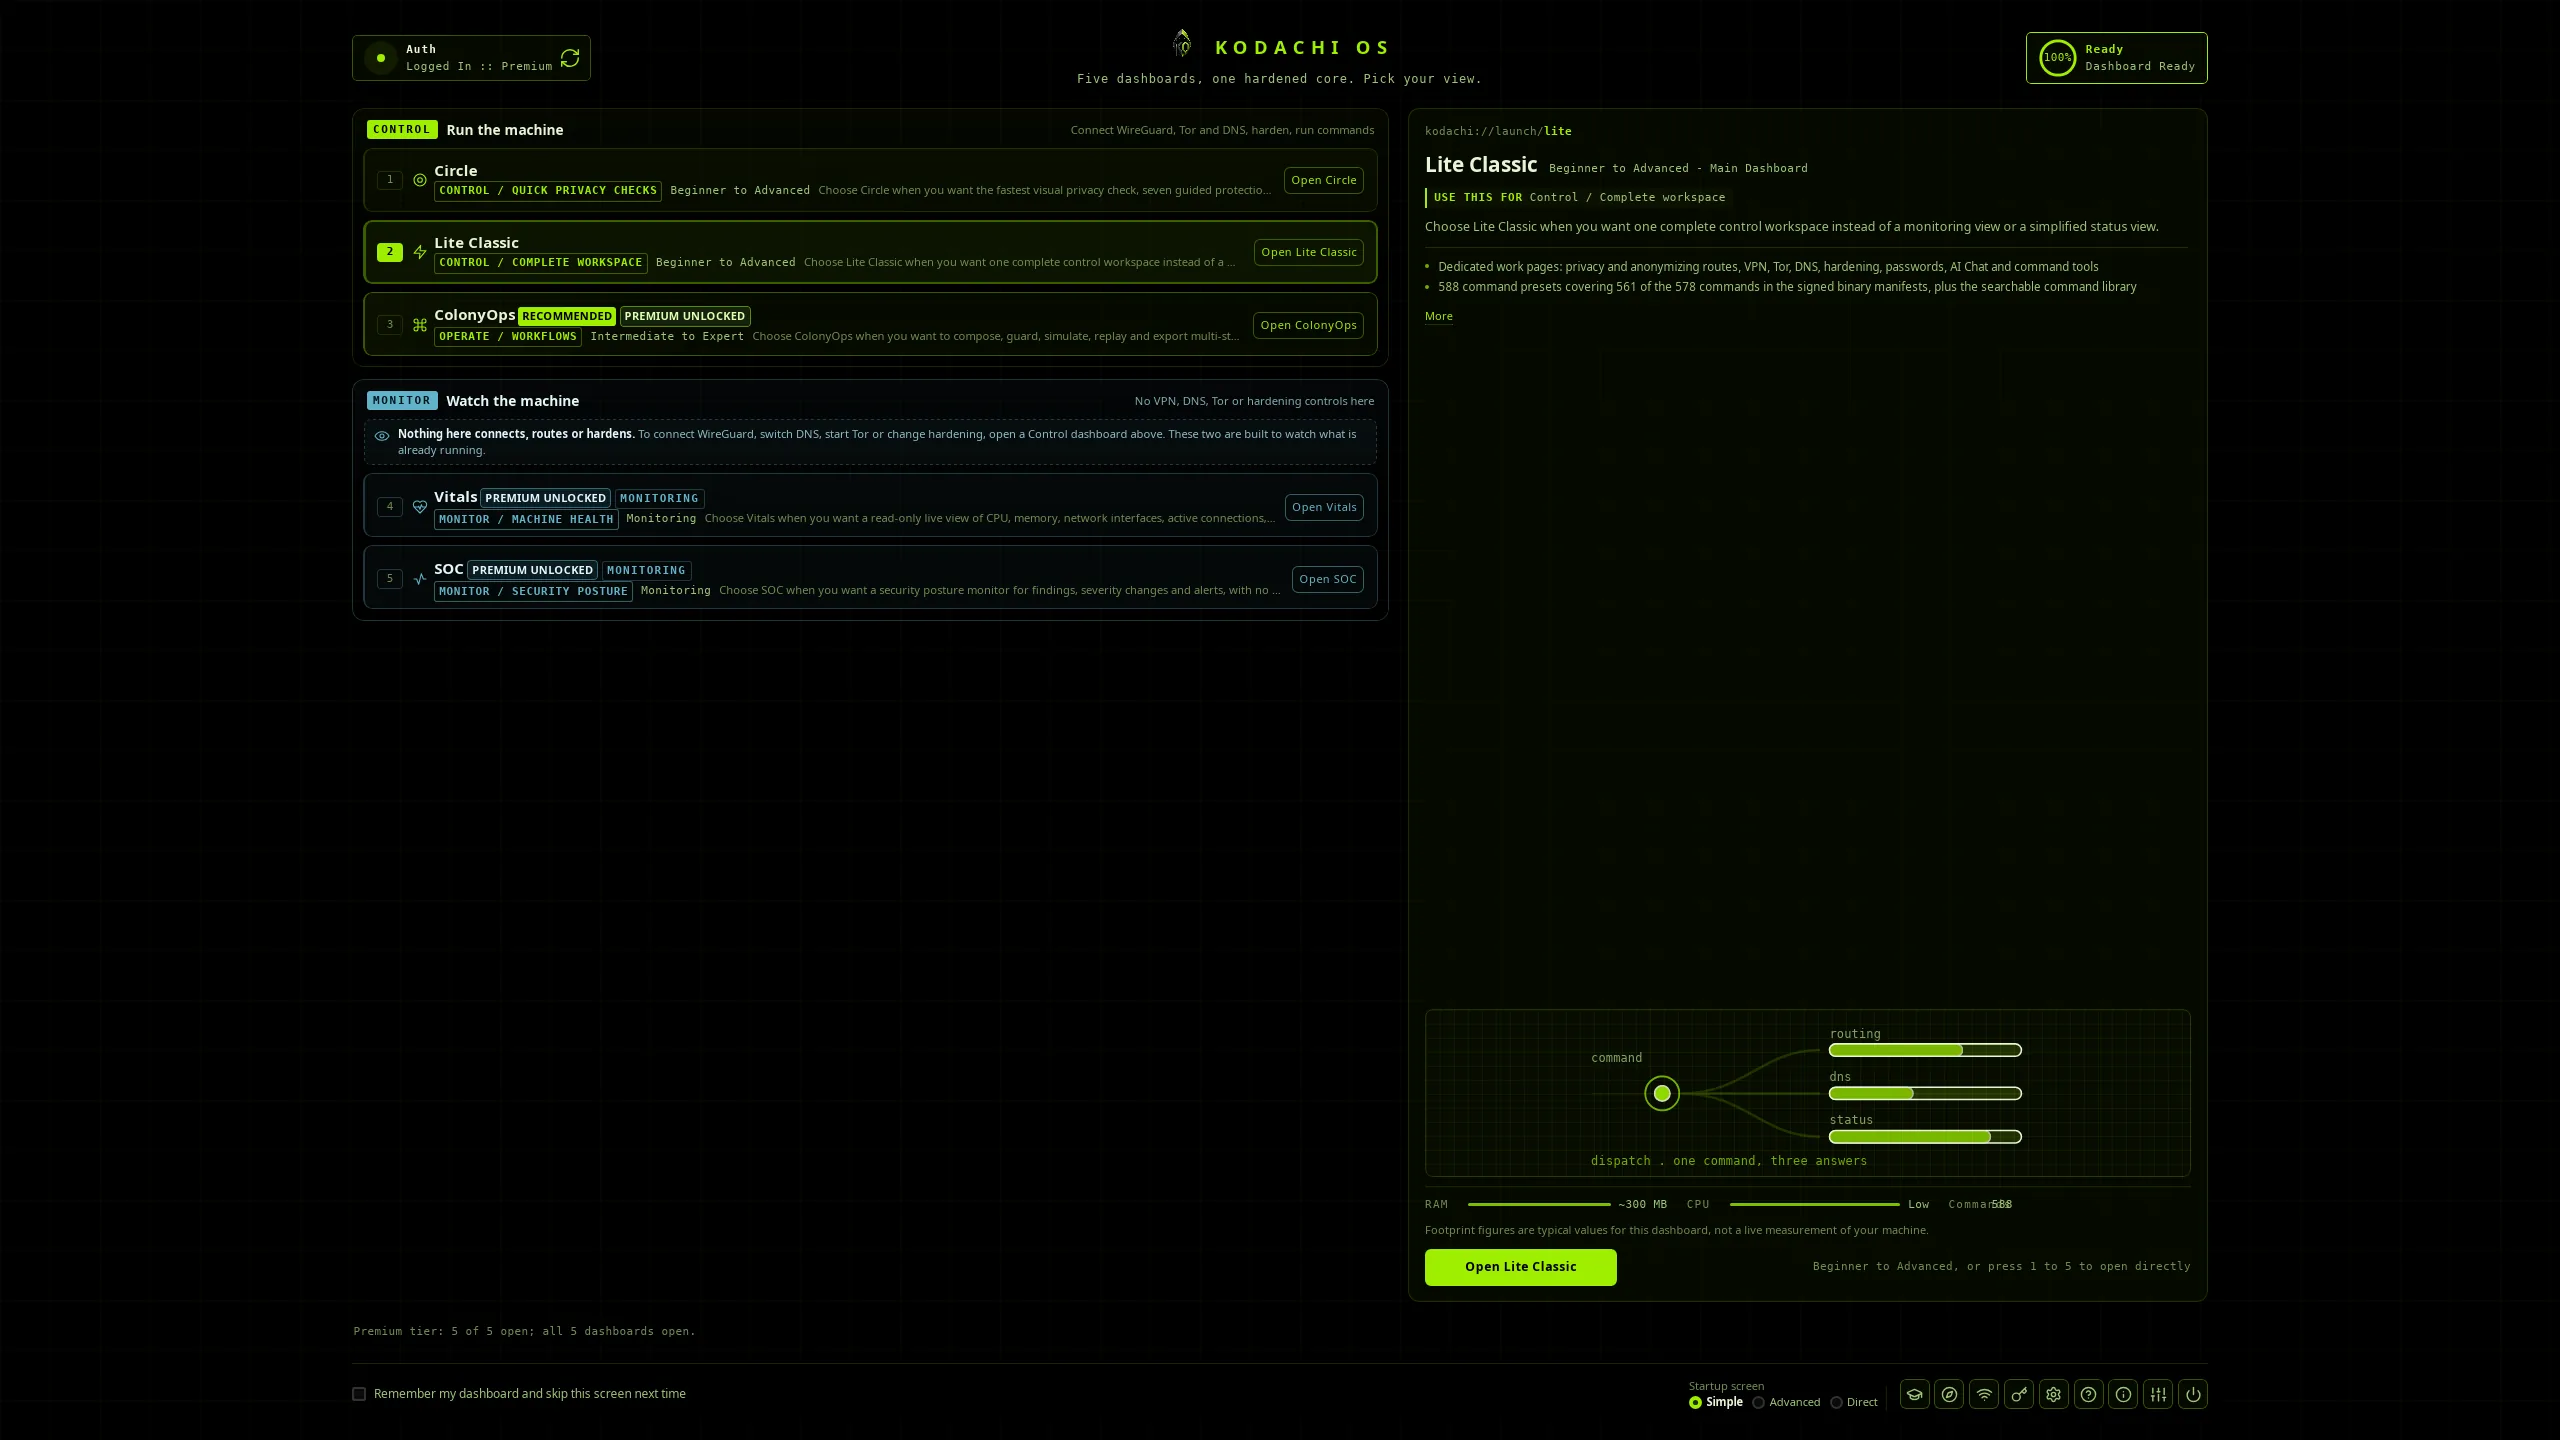The image size is (2560, 1440).
Task: Click the 'Dashboard Ready' status text
Action: pos(2140,66)
